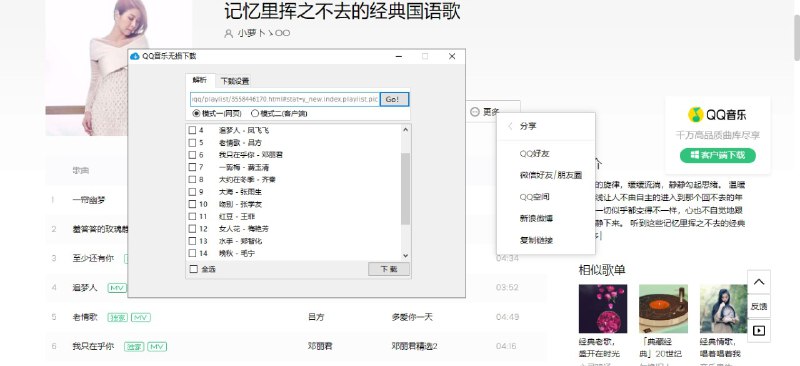Click song title 老情歌 in the web list
This screenshot has height=366, width=800.
coord(85,317)
